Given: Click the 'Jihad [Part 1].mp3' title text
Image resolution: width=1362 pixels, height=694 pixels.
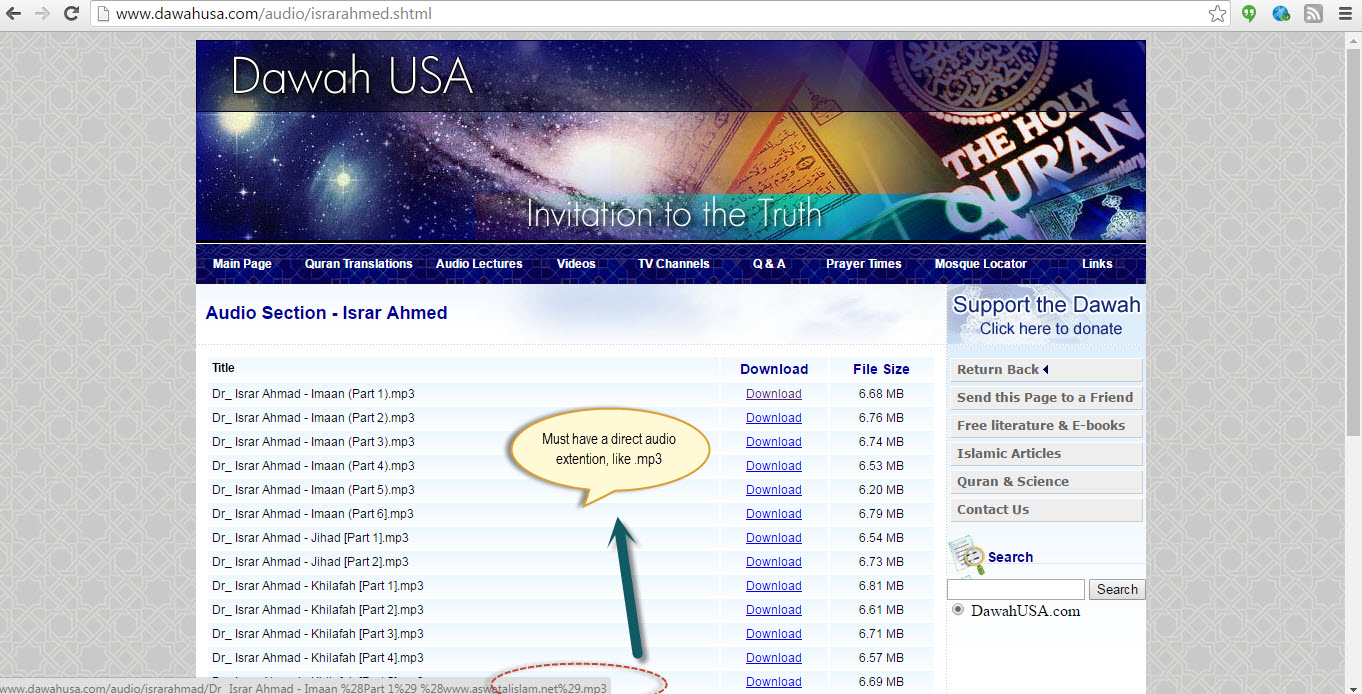Looking at the screenshot, I should click(310, 538).
